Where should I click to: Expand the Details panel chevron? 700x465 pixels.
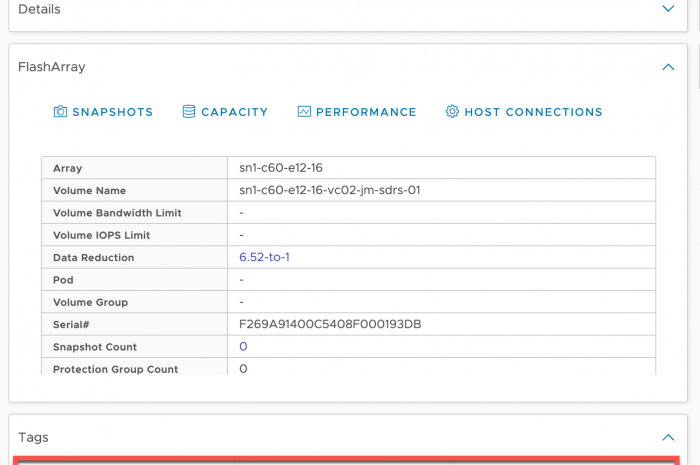click(x=668, y=9)
